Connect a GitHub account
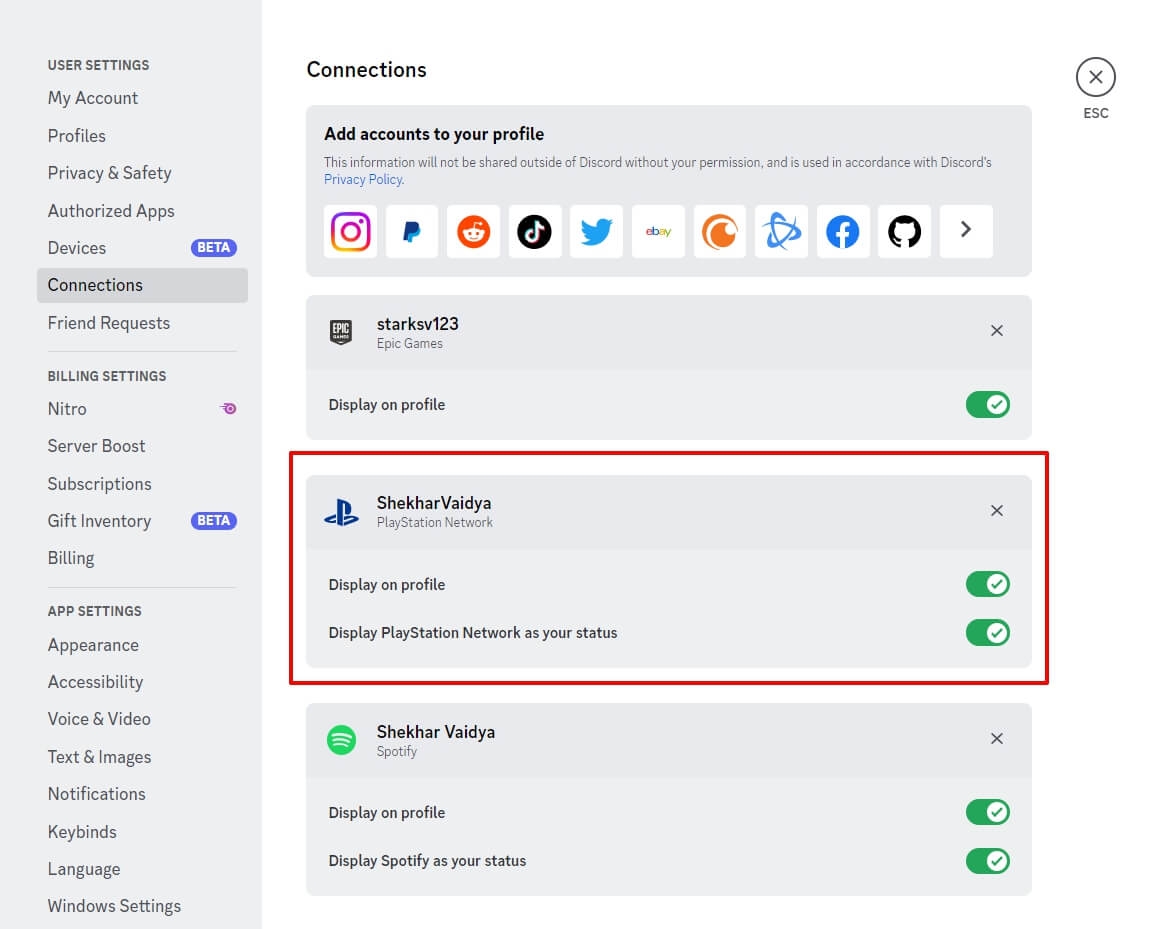The height and width of the screenshot is (929, 1154). point(905,231)
